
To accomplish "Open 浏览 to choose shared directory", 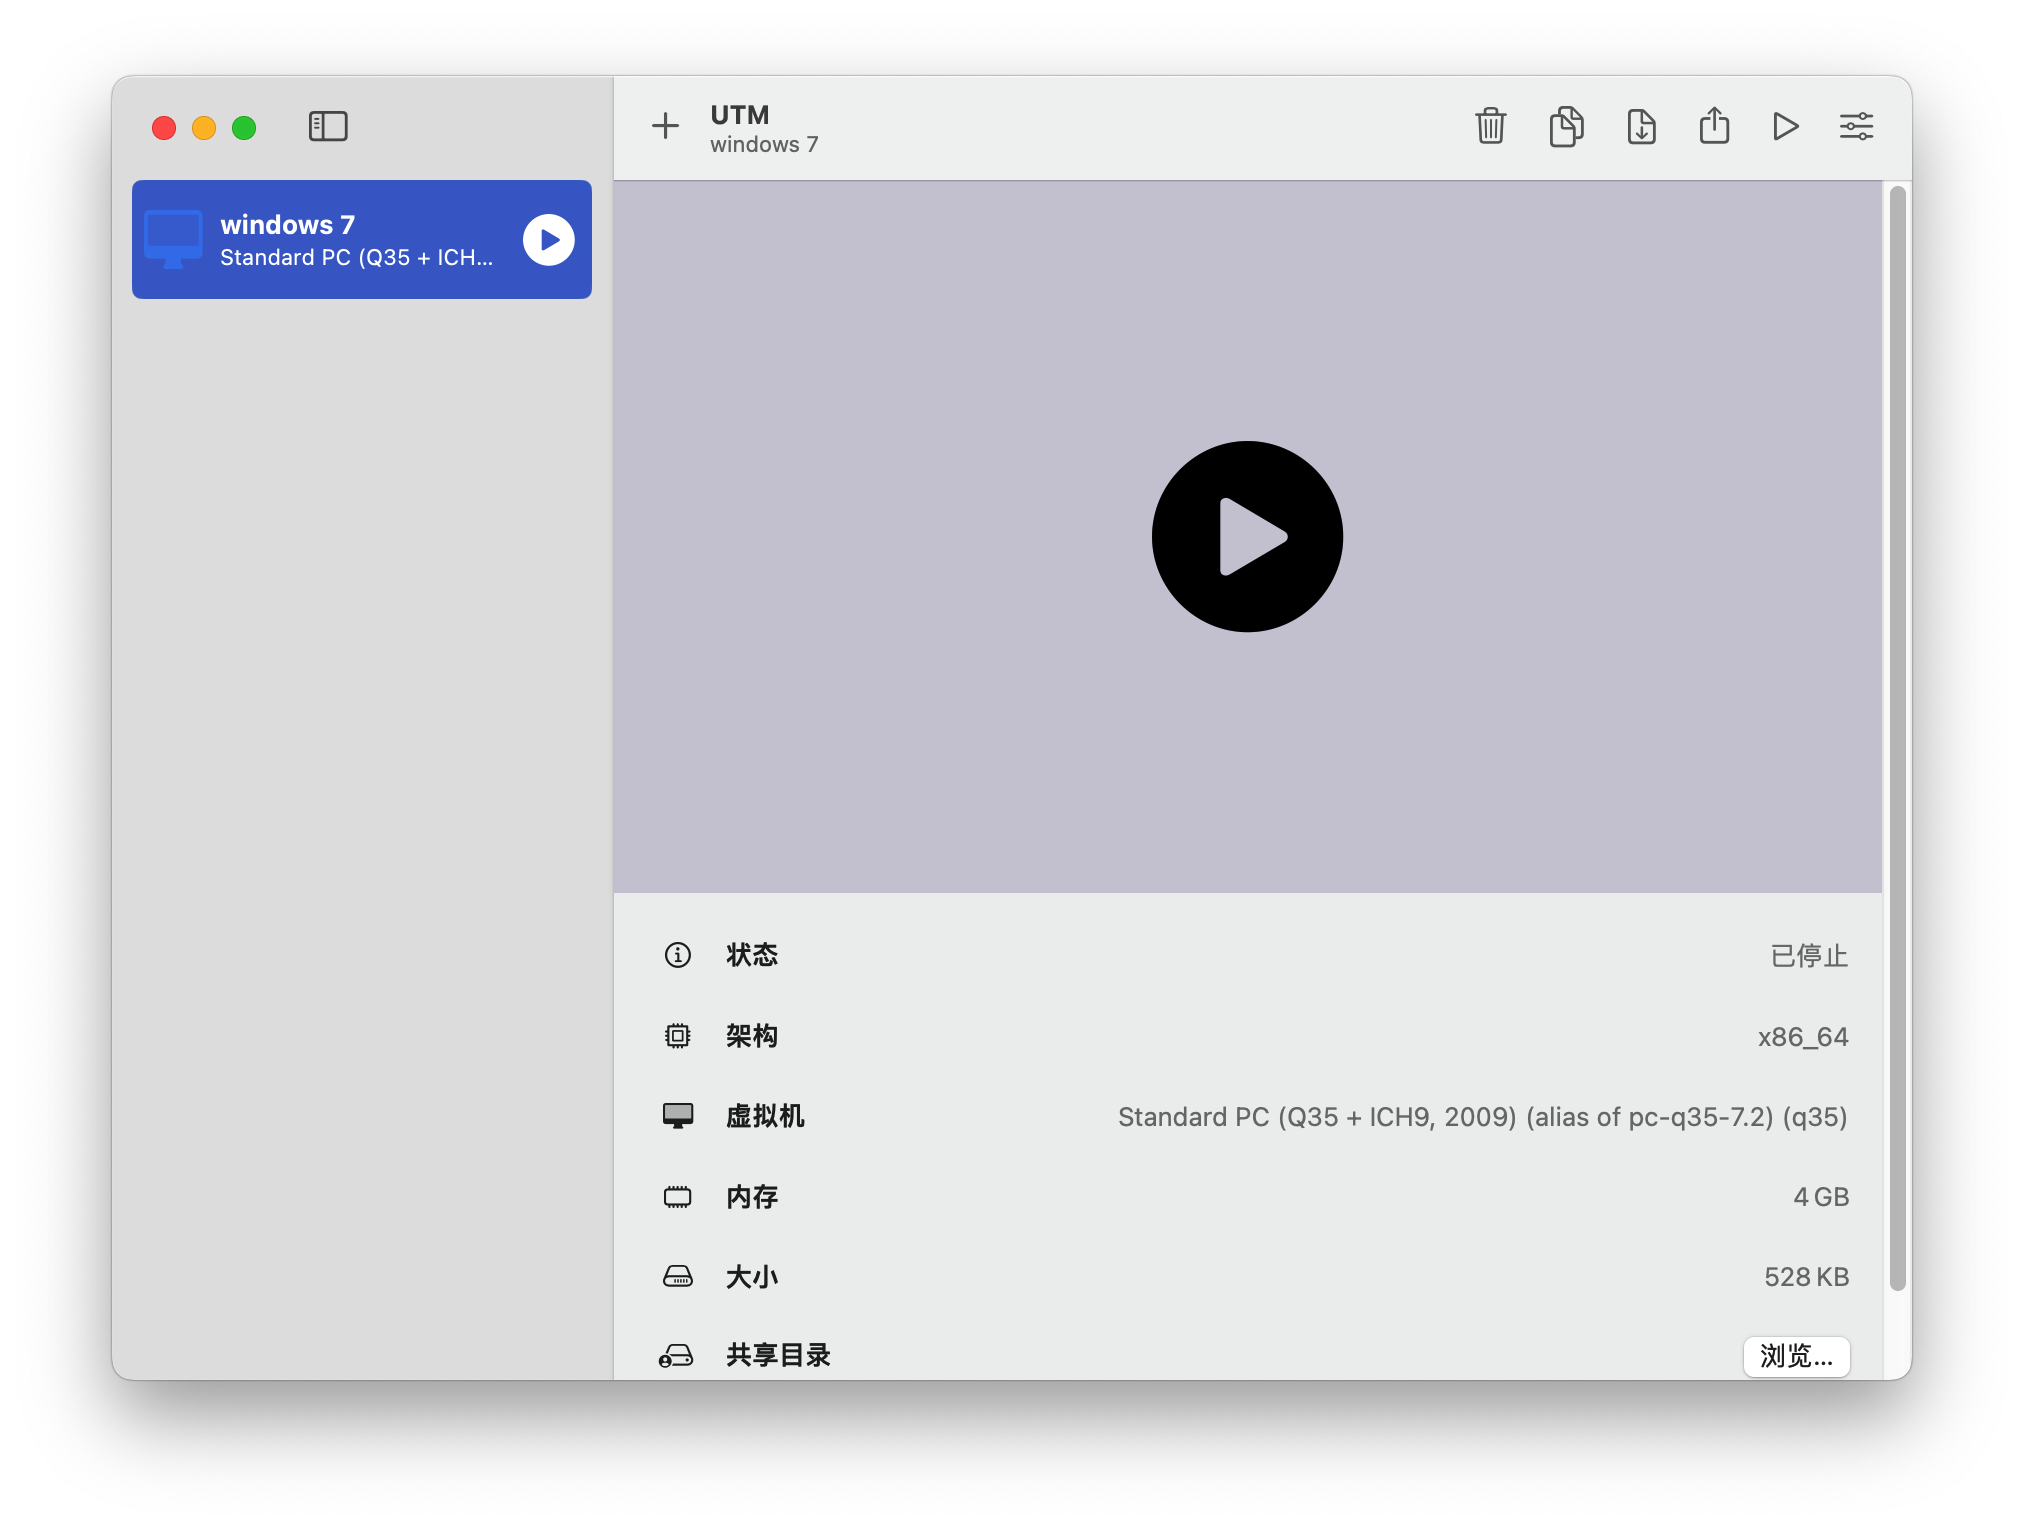I will click(1796, 1357).
